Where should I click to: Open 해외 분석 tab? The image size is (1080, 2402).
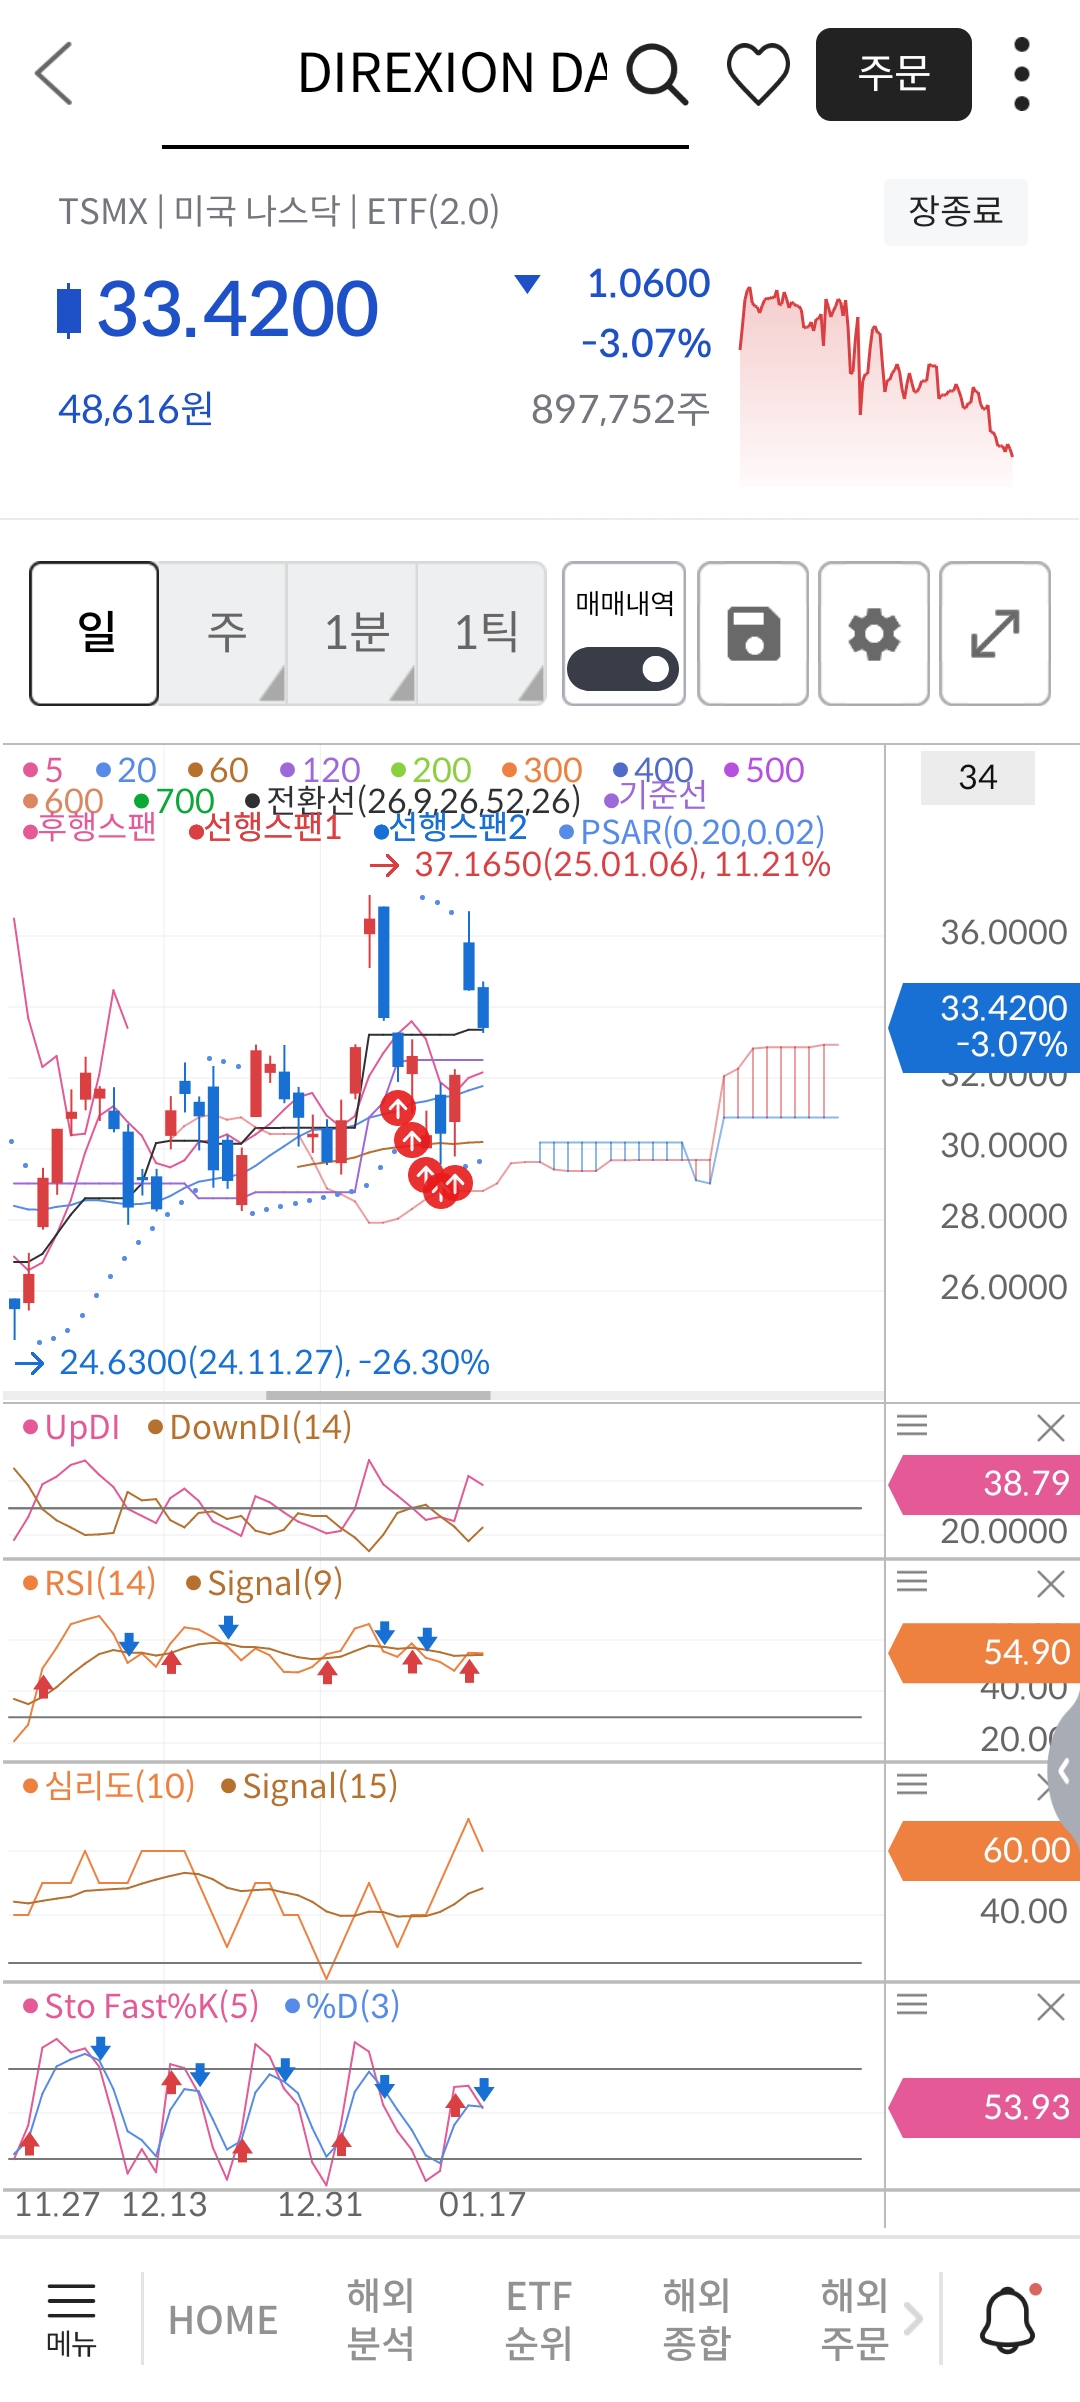pos(380,2320)
